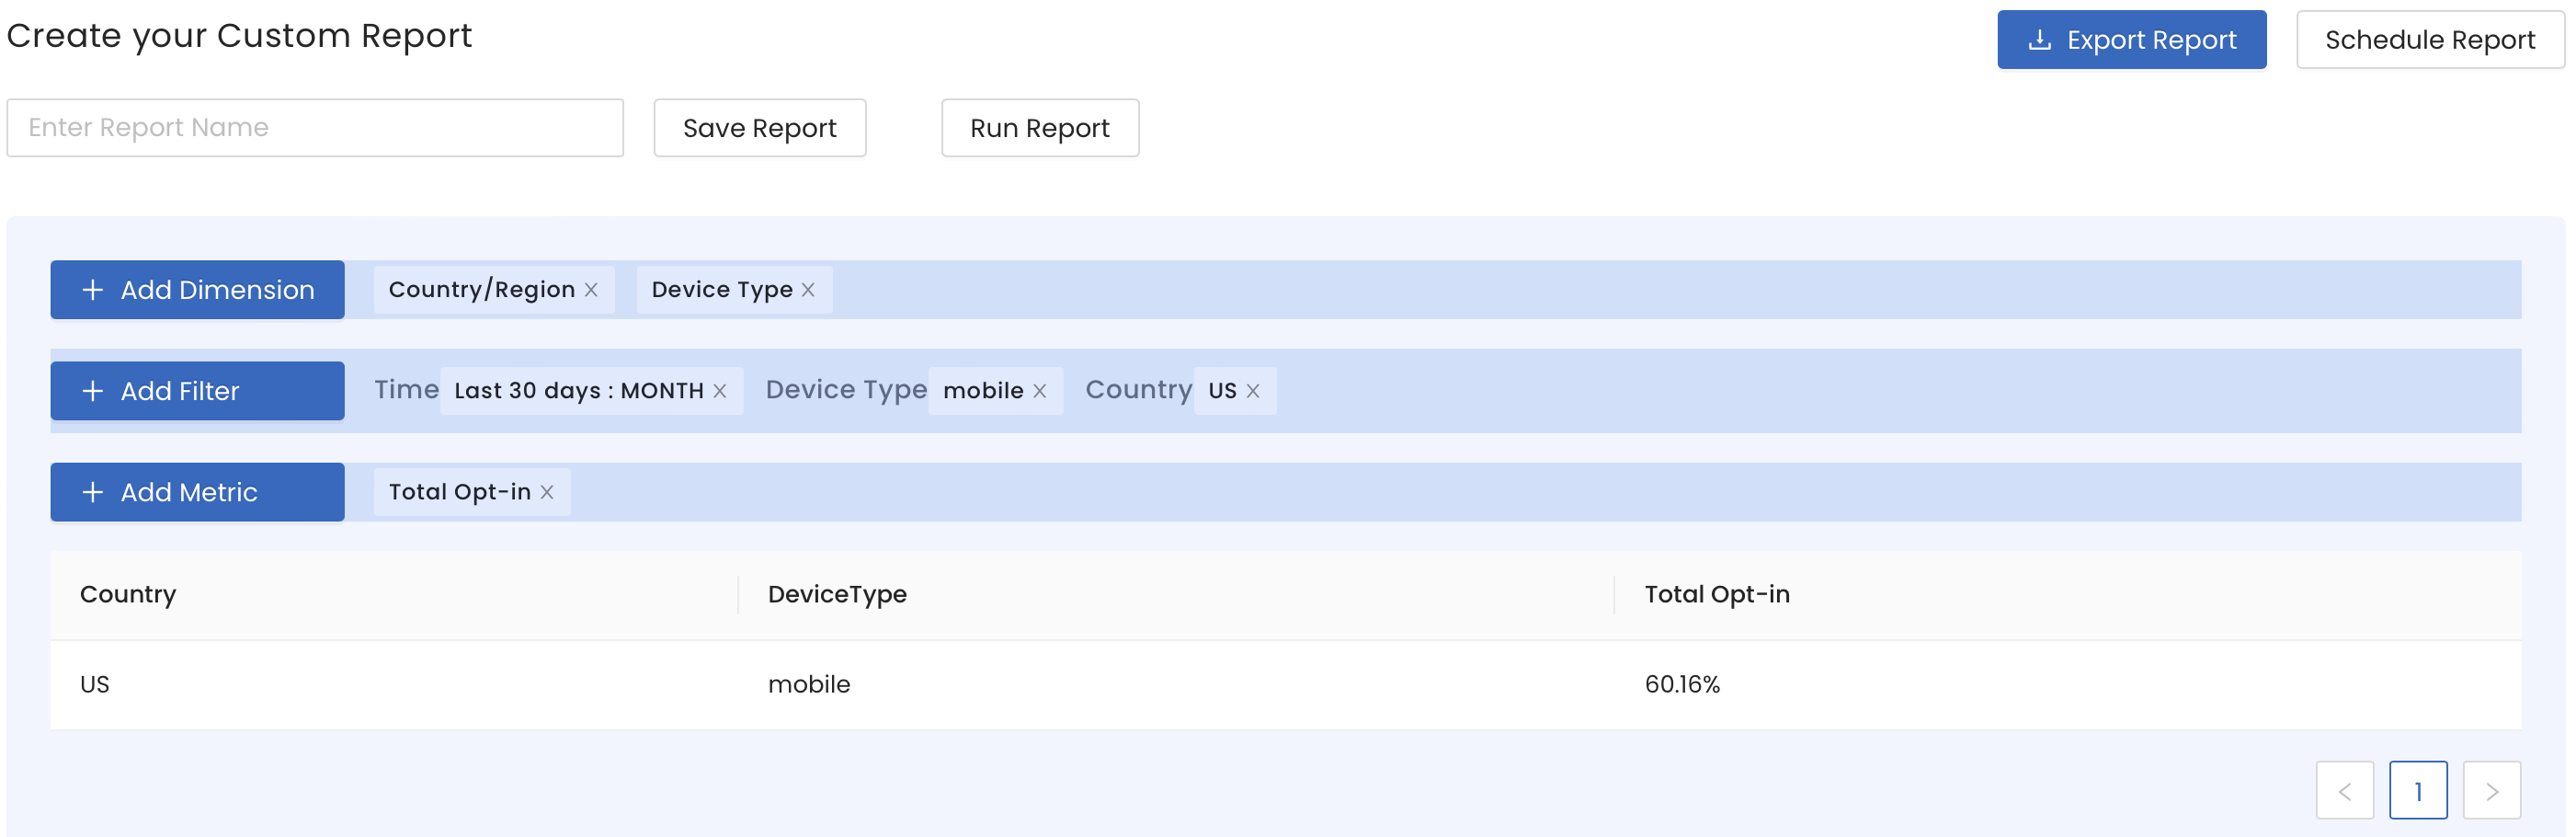This screenshot has height=837, width=2576.
Task: Remove the mobile device type filter
Action: (1040, 391)
